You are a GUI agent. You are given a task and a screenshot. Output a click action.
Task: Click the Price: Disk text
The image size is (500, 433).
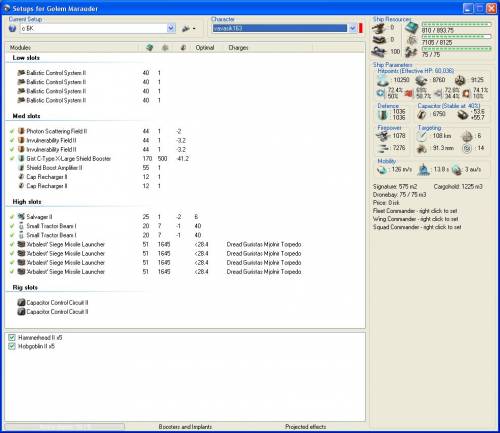[386, 203]
